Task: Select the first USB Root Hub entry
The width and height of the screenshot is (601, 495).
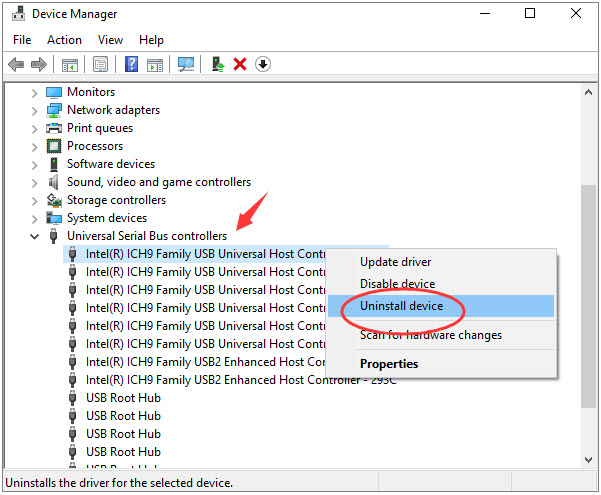Action: (x=123, y=398)
